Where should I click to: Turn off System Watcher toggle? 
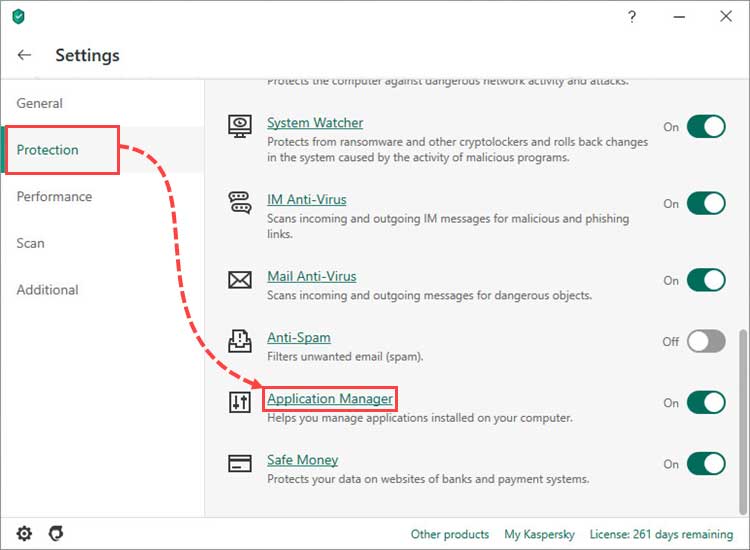706,127
